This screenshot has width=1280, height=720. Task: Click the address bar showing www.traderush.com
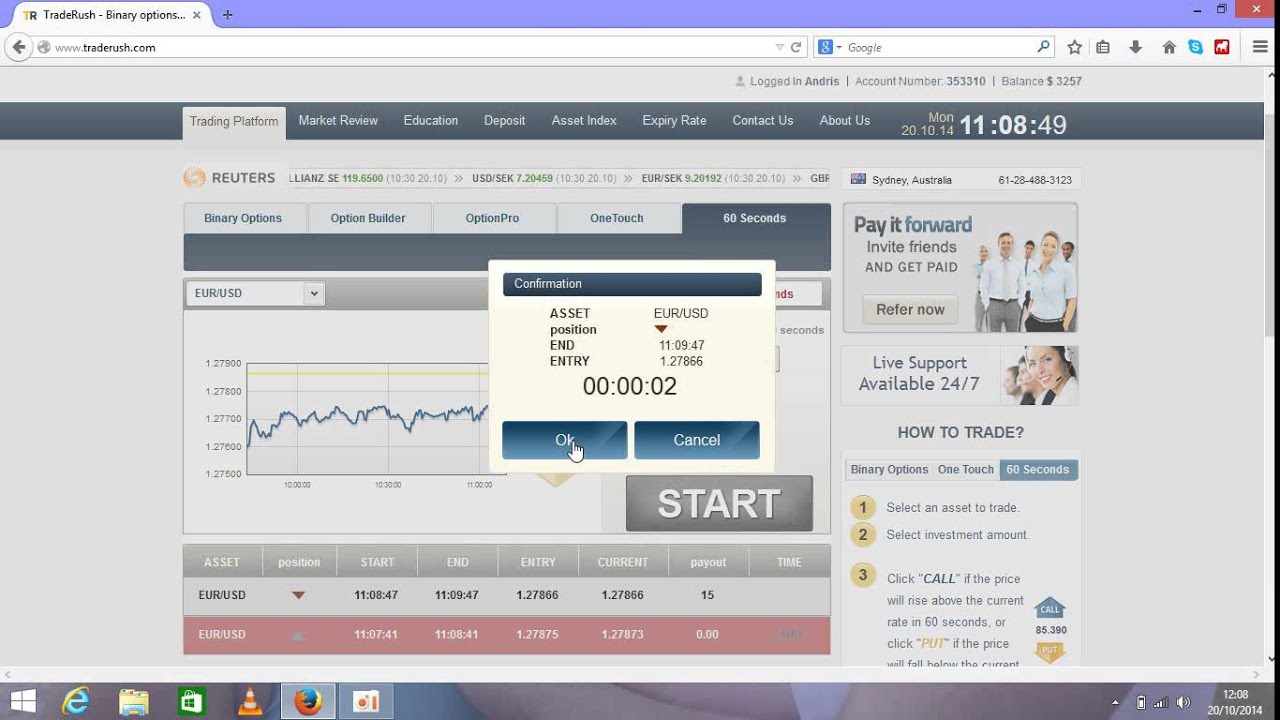coord(410,47)
